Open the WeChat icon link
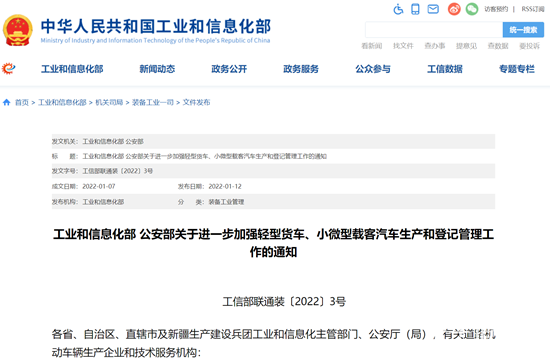This screenshot has width=550, height=360. pyautogui.click(x=472, y=9)
